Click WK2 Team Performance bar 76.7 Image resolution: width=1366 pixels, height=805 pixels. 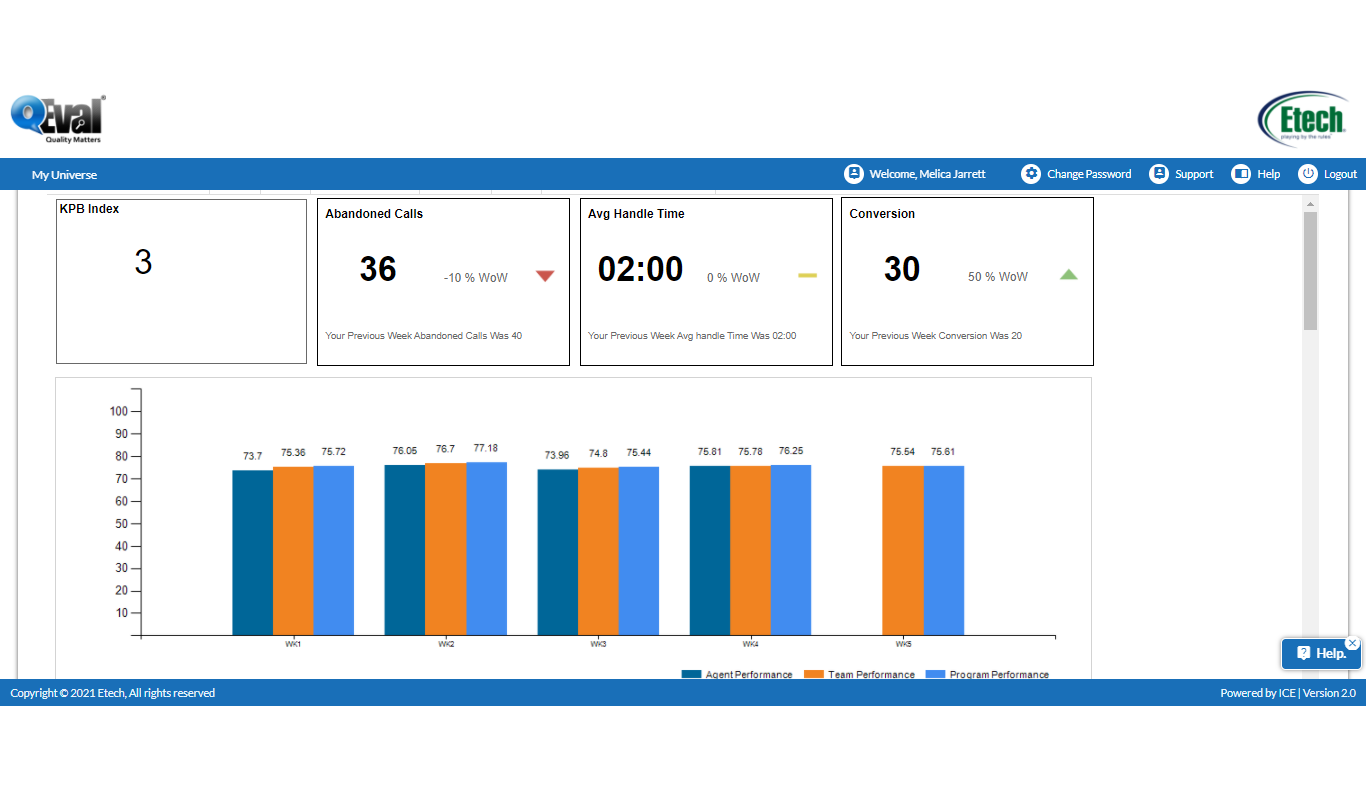tap(446, 549)
